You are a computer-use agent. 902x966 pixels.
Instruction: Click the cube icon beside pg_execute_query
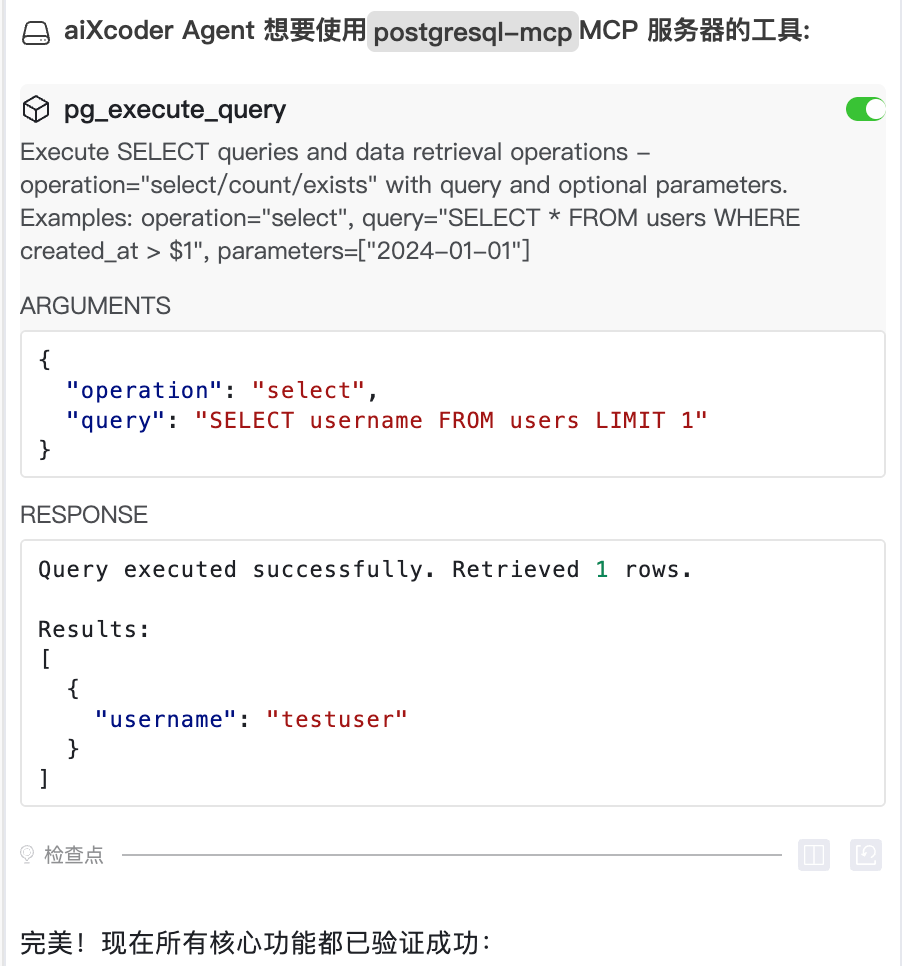click(x=36, y=109)
